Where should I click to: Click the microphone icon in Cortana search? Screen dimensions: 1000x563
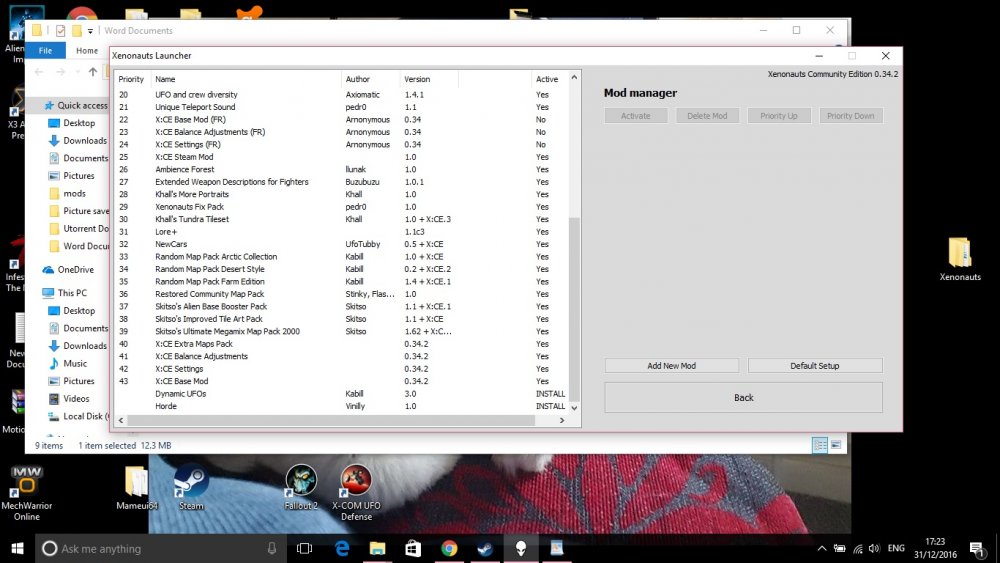[272, 548]
